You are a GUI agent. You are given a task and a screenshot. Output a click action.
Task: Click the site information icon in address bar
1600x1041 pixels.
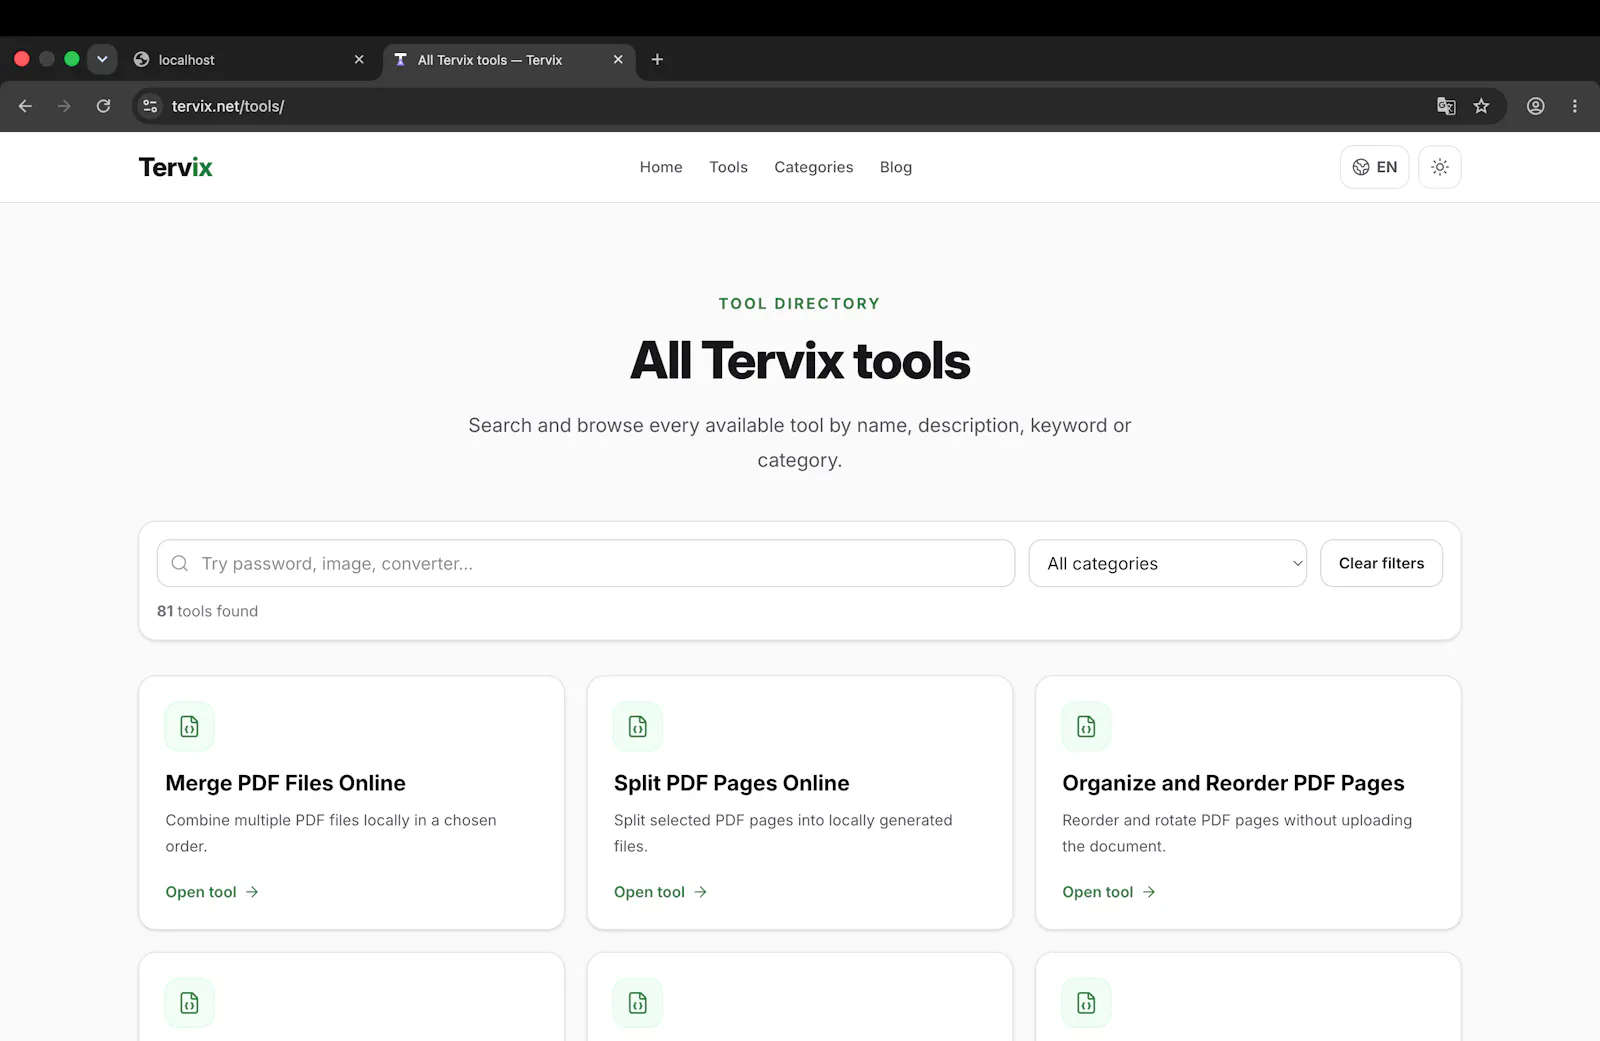(150, 106)
